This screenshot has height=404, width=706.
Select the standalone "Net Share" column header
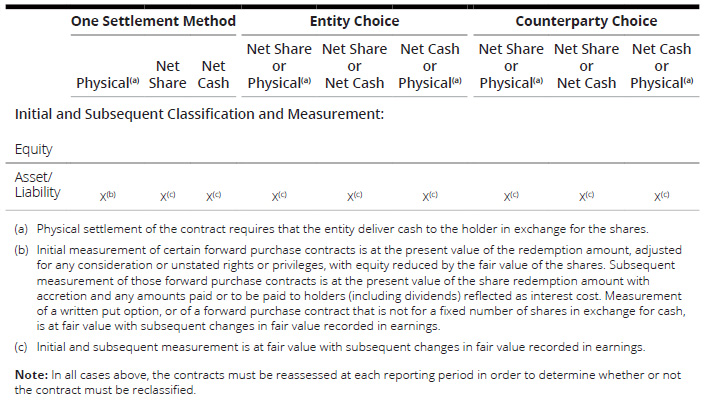coord(167,74)
